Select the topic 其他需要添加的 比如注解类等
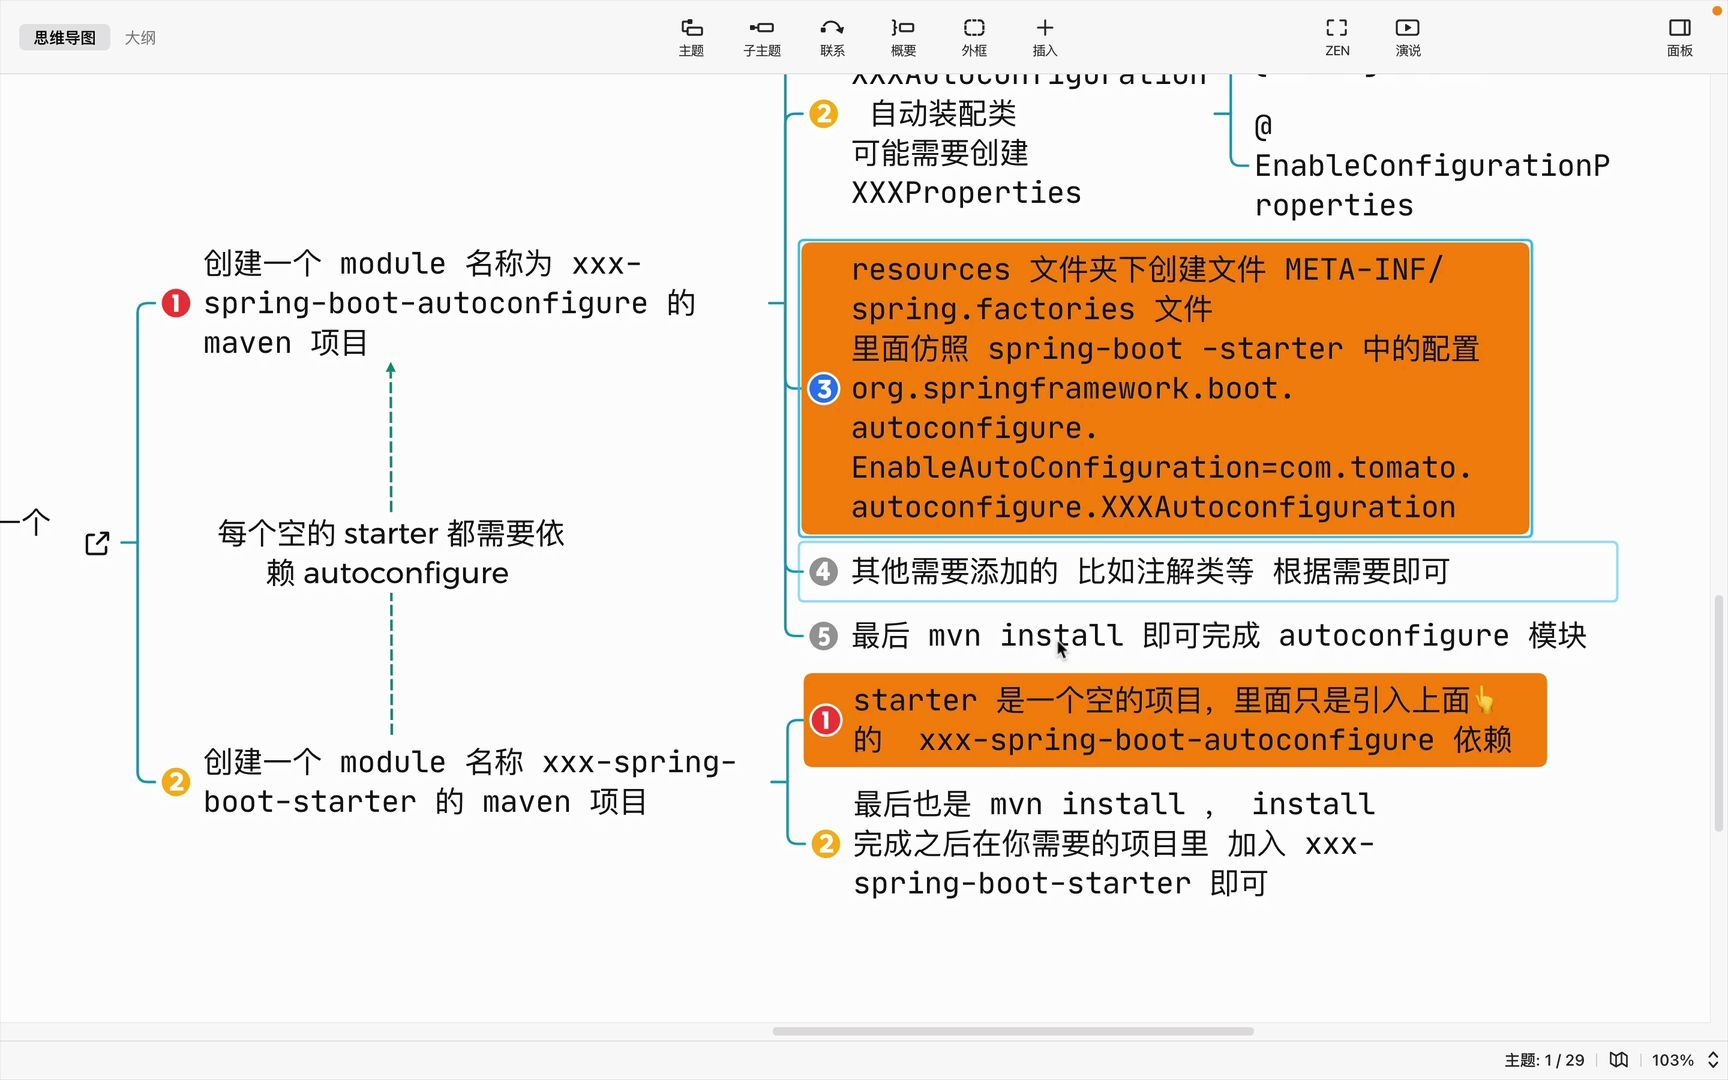Viewport: 1728px width, 1080px height. [x=1207, y=571]
